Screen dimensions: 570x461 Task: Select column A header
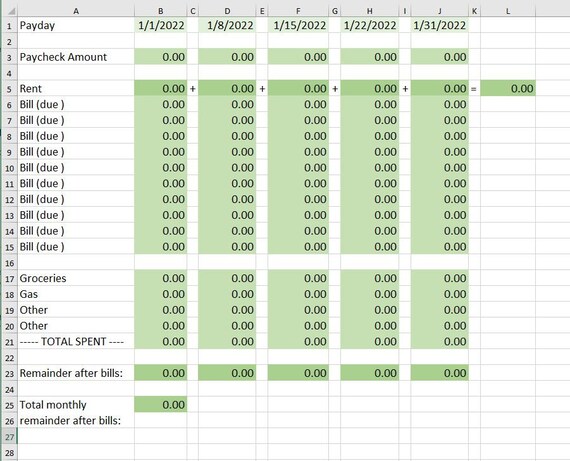76,11
